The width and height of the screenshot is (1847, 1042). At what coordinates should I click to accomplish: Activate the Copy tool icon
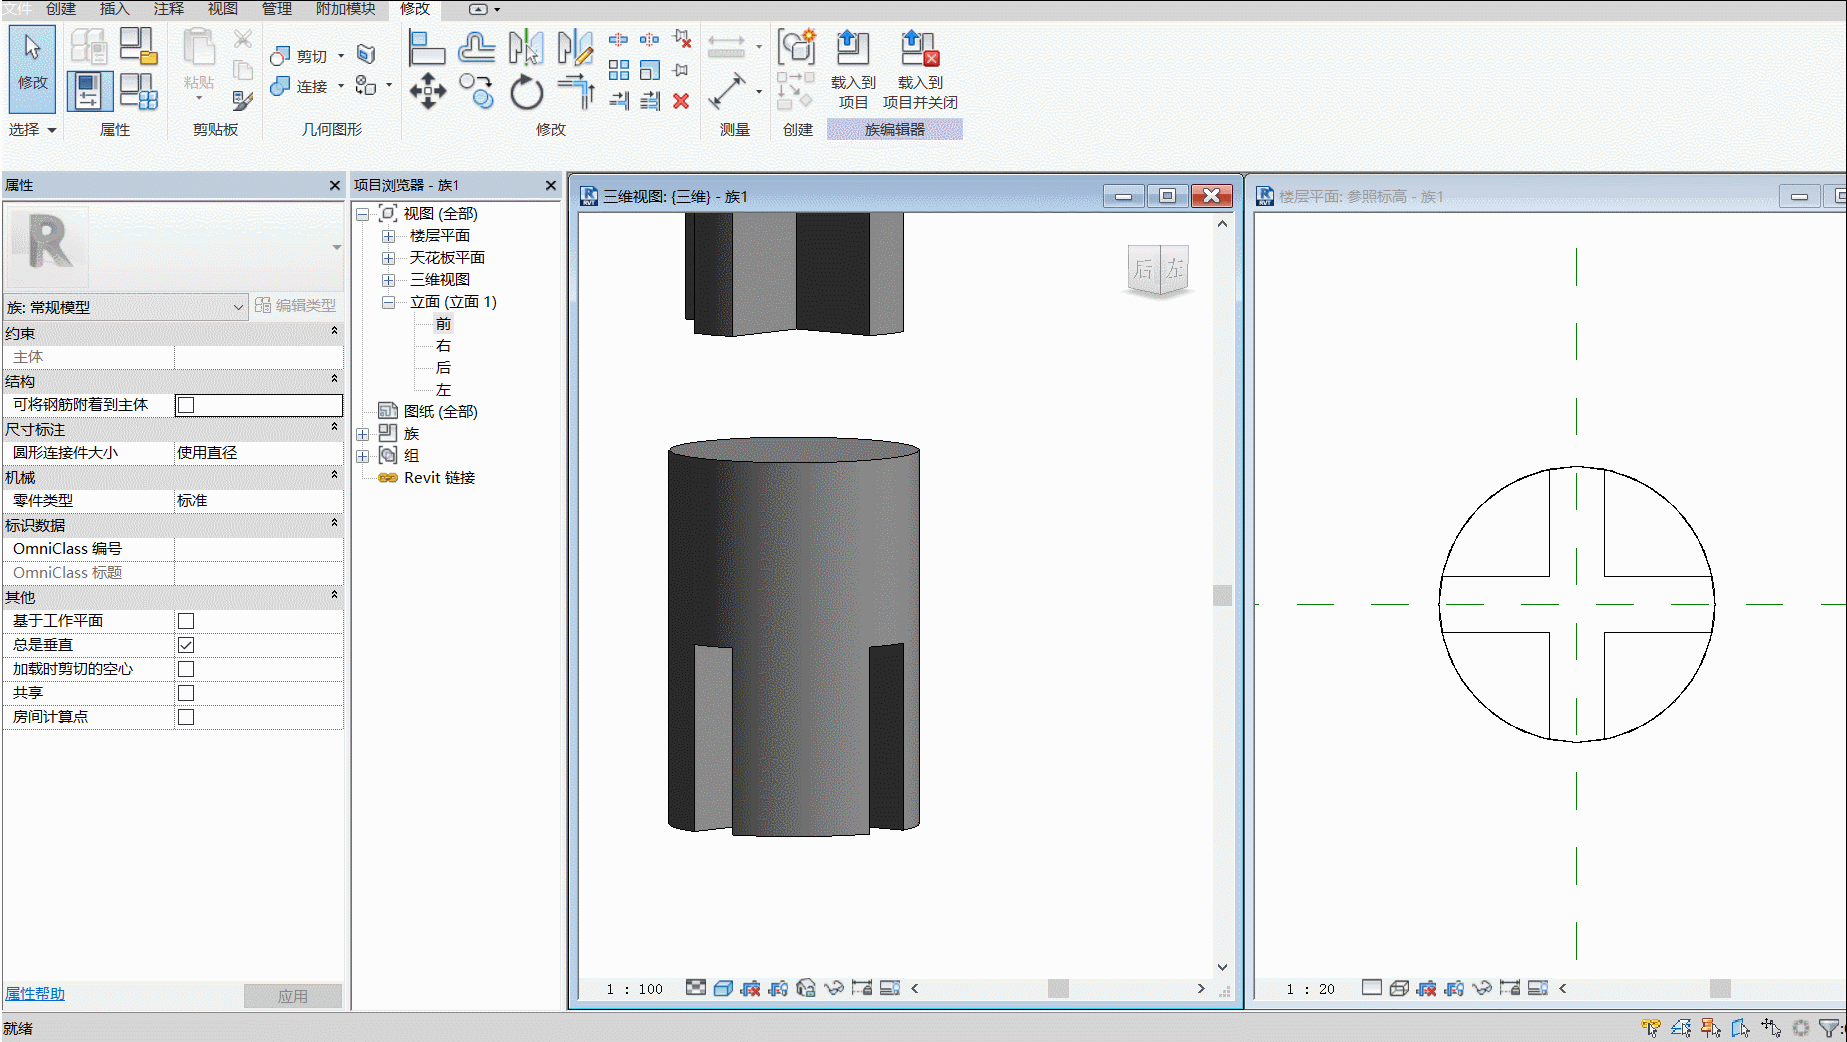(476, 92)
